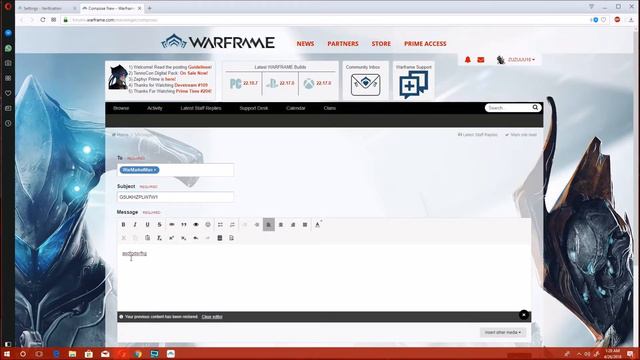Click the Subject input field
The width and height of the screenshot is (640, 360).
[176, 197]
